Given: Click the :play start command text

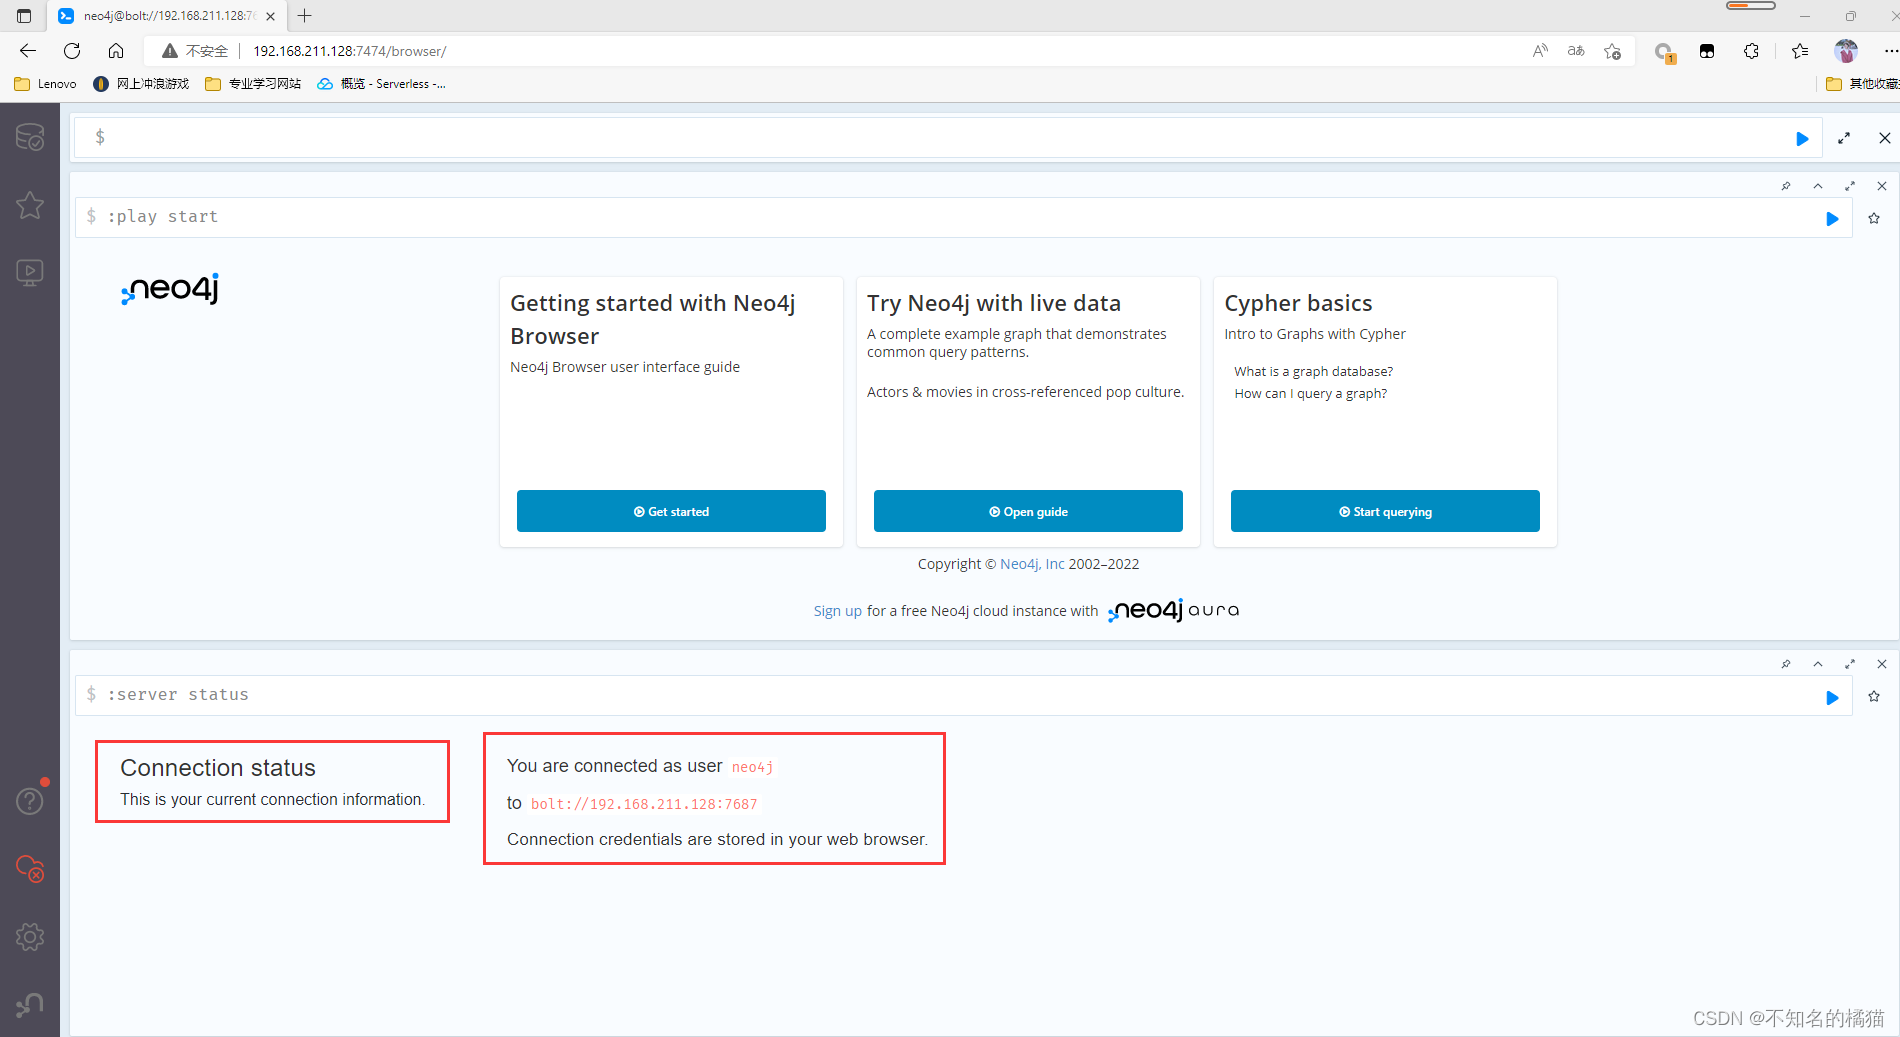Looking at the screenshot, I should 163,217.
